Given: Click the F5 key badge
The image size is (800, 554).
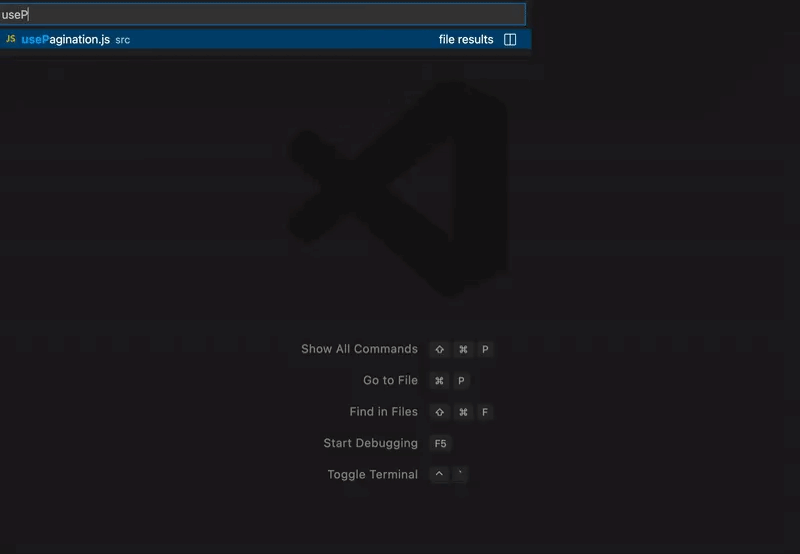Looking at the screenshot, I should 440,443.
